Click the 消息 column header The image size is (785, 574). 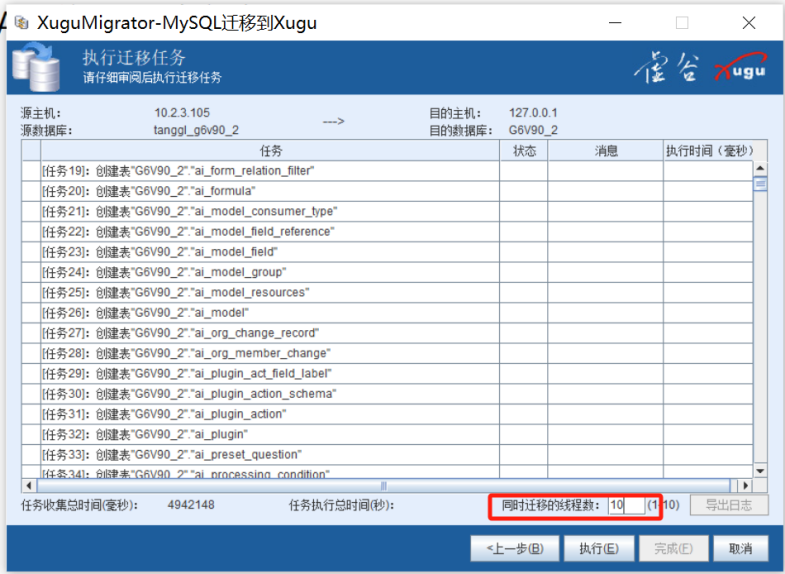(606, 151)
